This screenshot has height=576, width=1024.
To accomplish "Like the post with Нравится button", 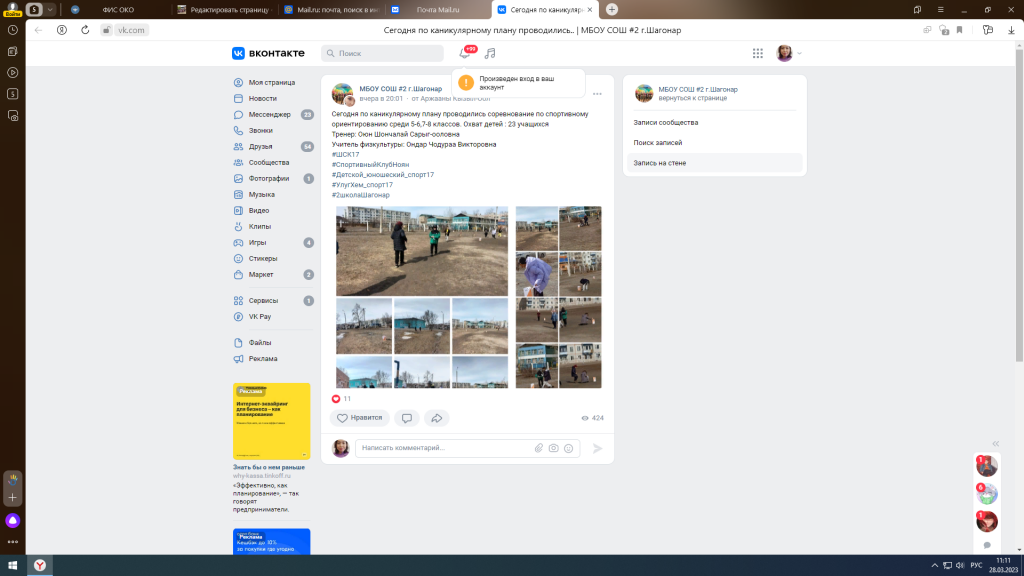I will coord(360,418).
